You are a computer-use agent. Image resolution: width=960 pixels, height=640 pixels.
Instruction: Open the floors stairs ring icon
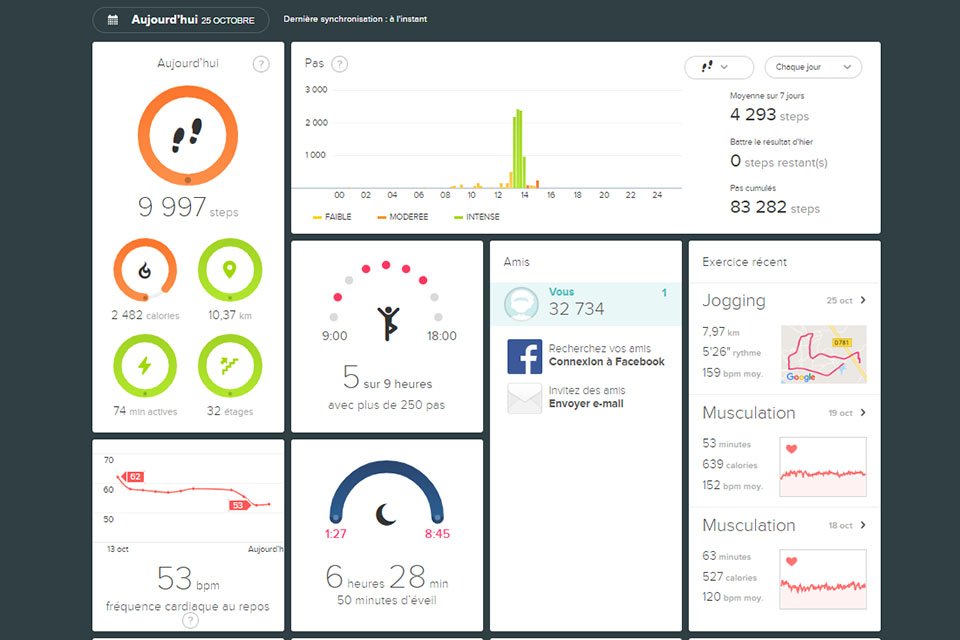[x=230, y=366]
